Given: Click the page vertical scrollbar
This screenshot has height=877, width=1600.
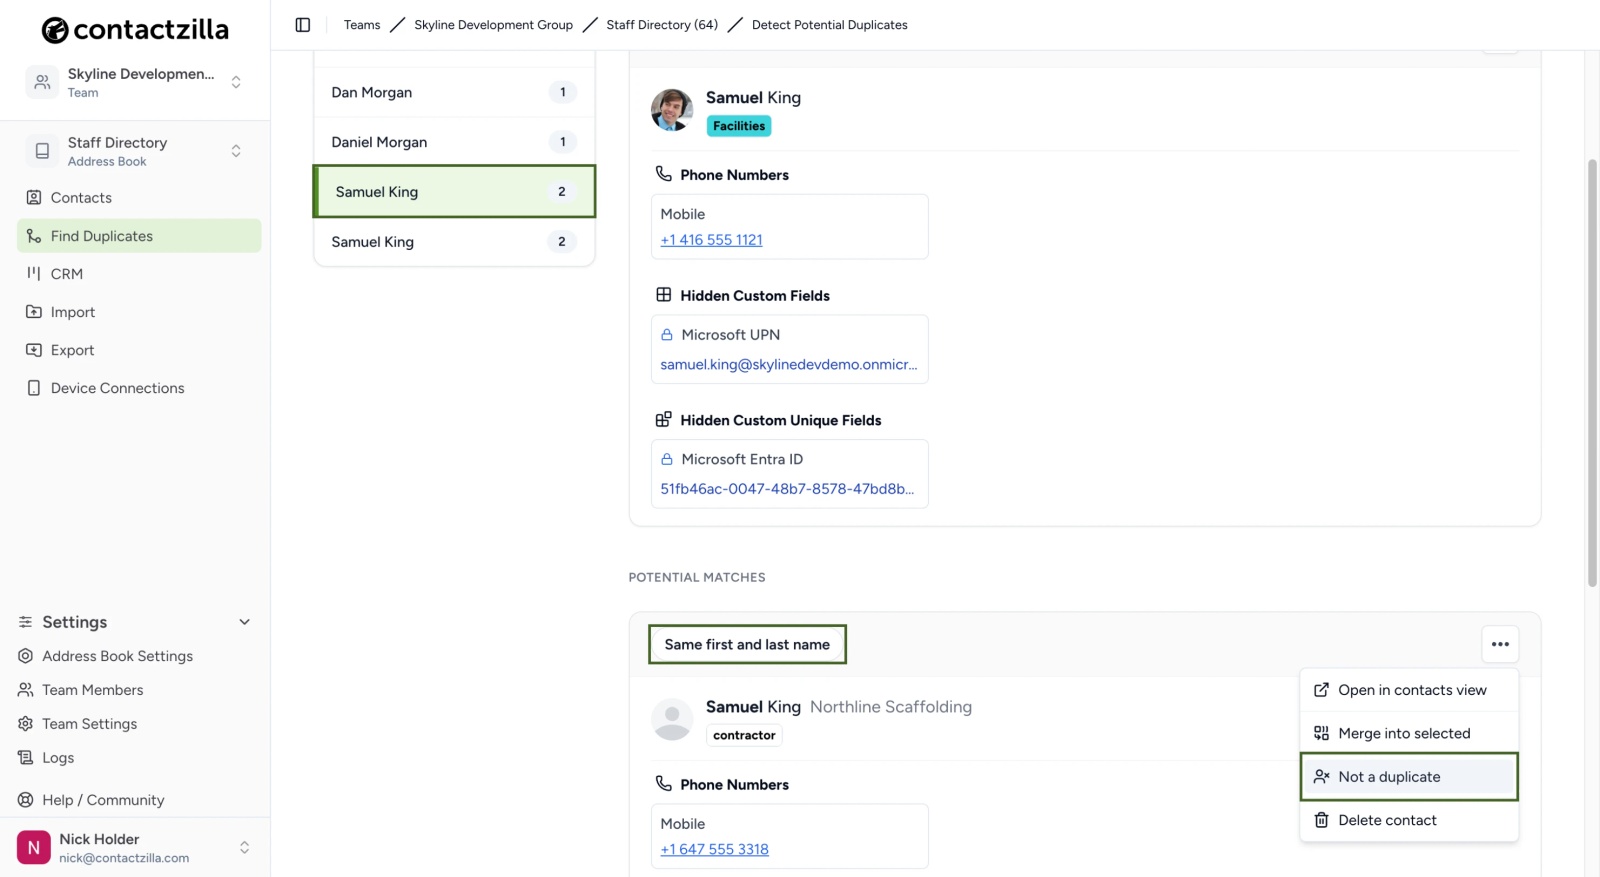Looking at the screenshot, I should coord(1592,372).
